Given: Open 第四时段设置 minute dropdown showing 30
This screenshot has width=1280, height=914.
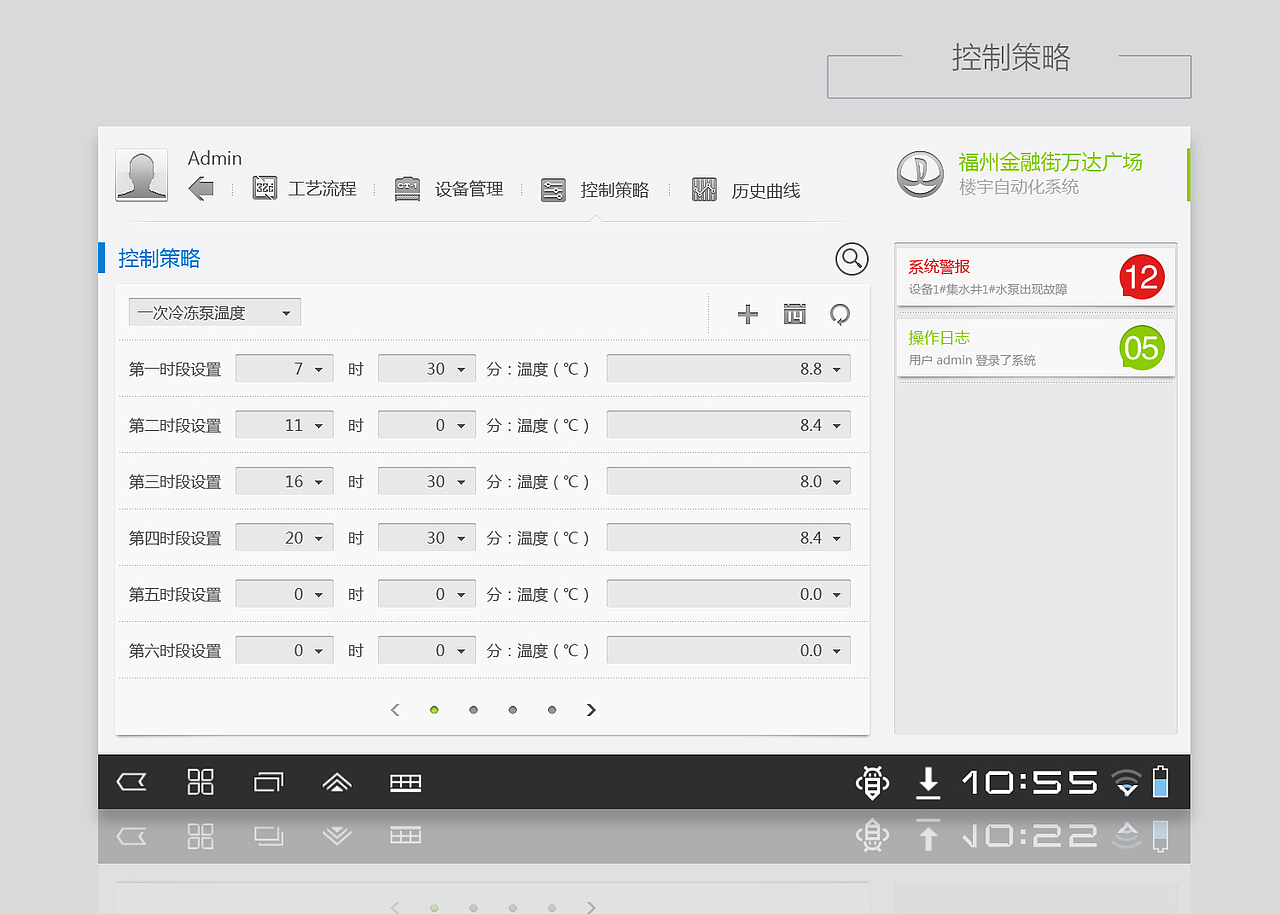Looking at the screenshot, I should pos(427,536).
